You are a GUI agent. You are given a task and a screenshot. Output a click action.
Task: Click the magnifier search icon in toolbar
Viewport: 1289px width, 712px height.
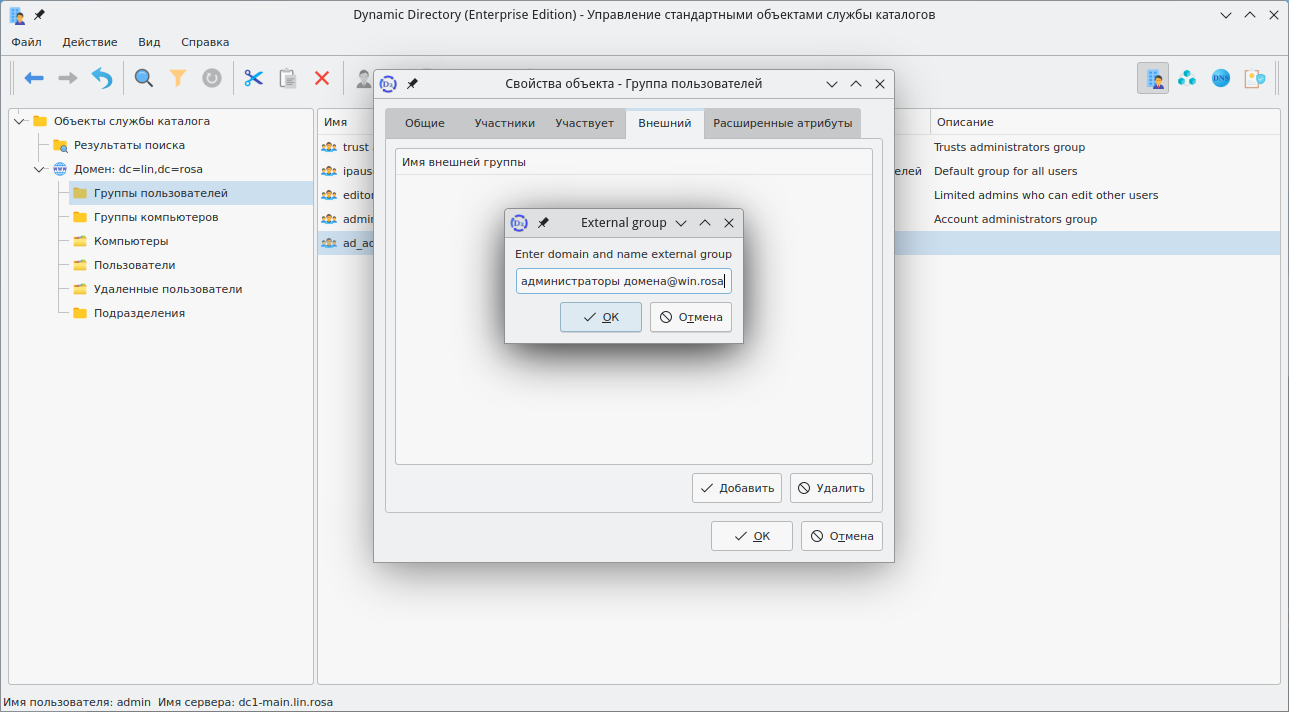pos(144,78)
